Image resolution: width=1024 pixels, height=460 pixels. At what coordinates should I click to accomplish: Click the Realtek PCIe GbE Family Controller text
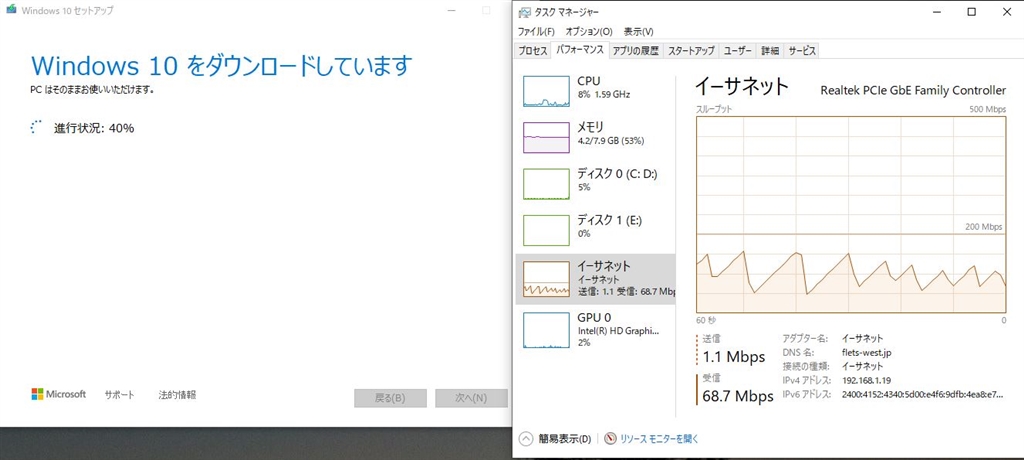[x=913, y=90]
